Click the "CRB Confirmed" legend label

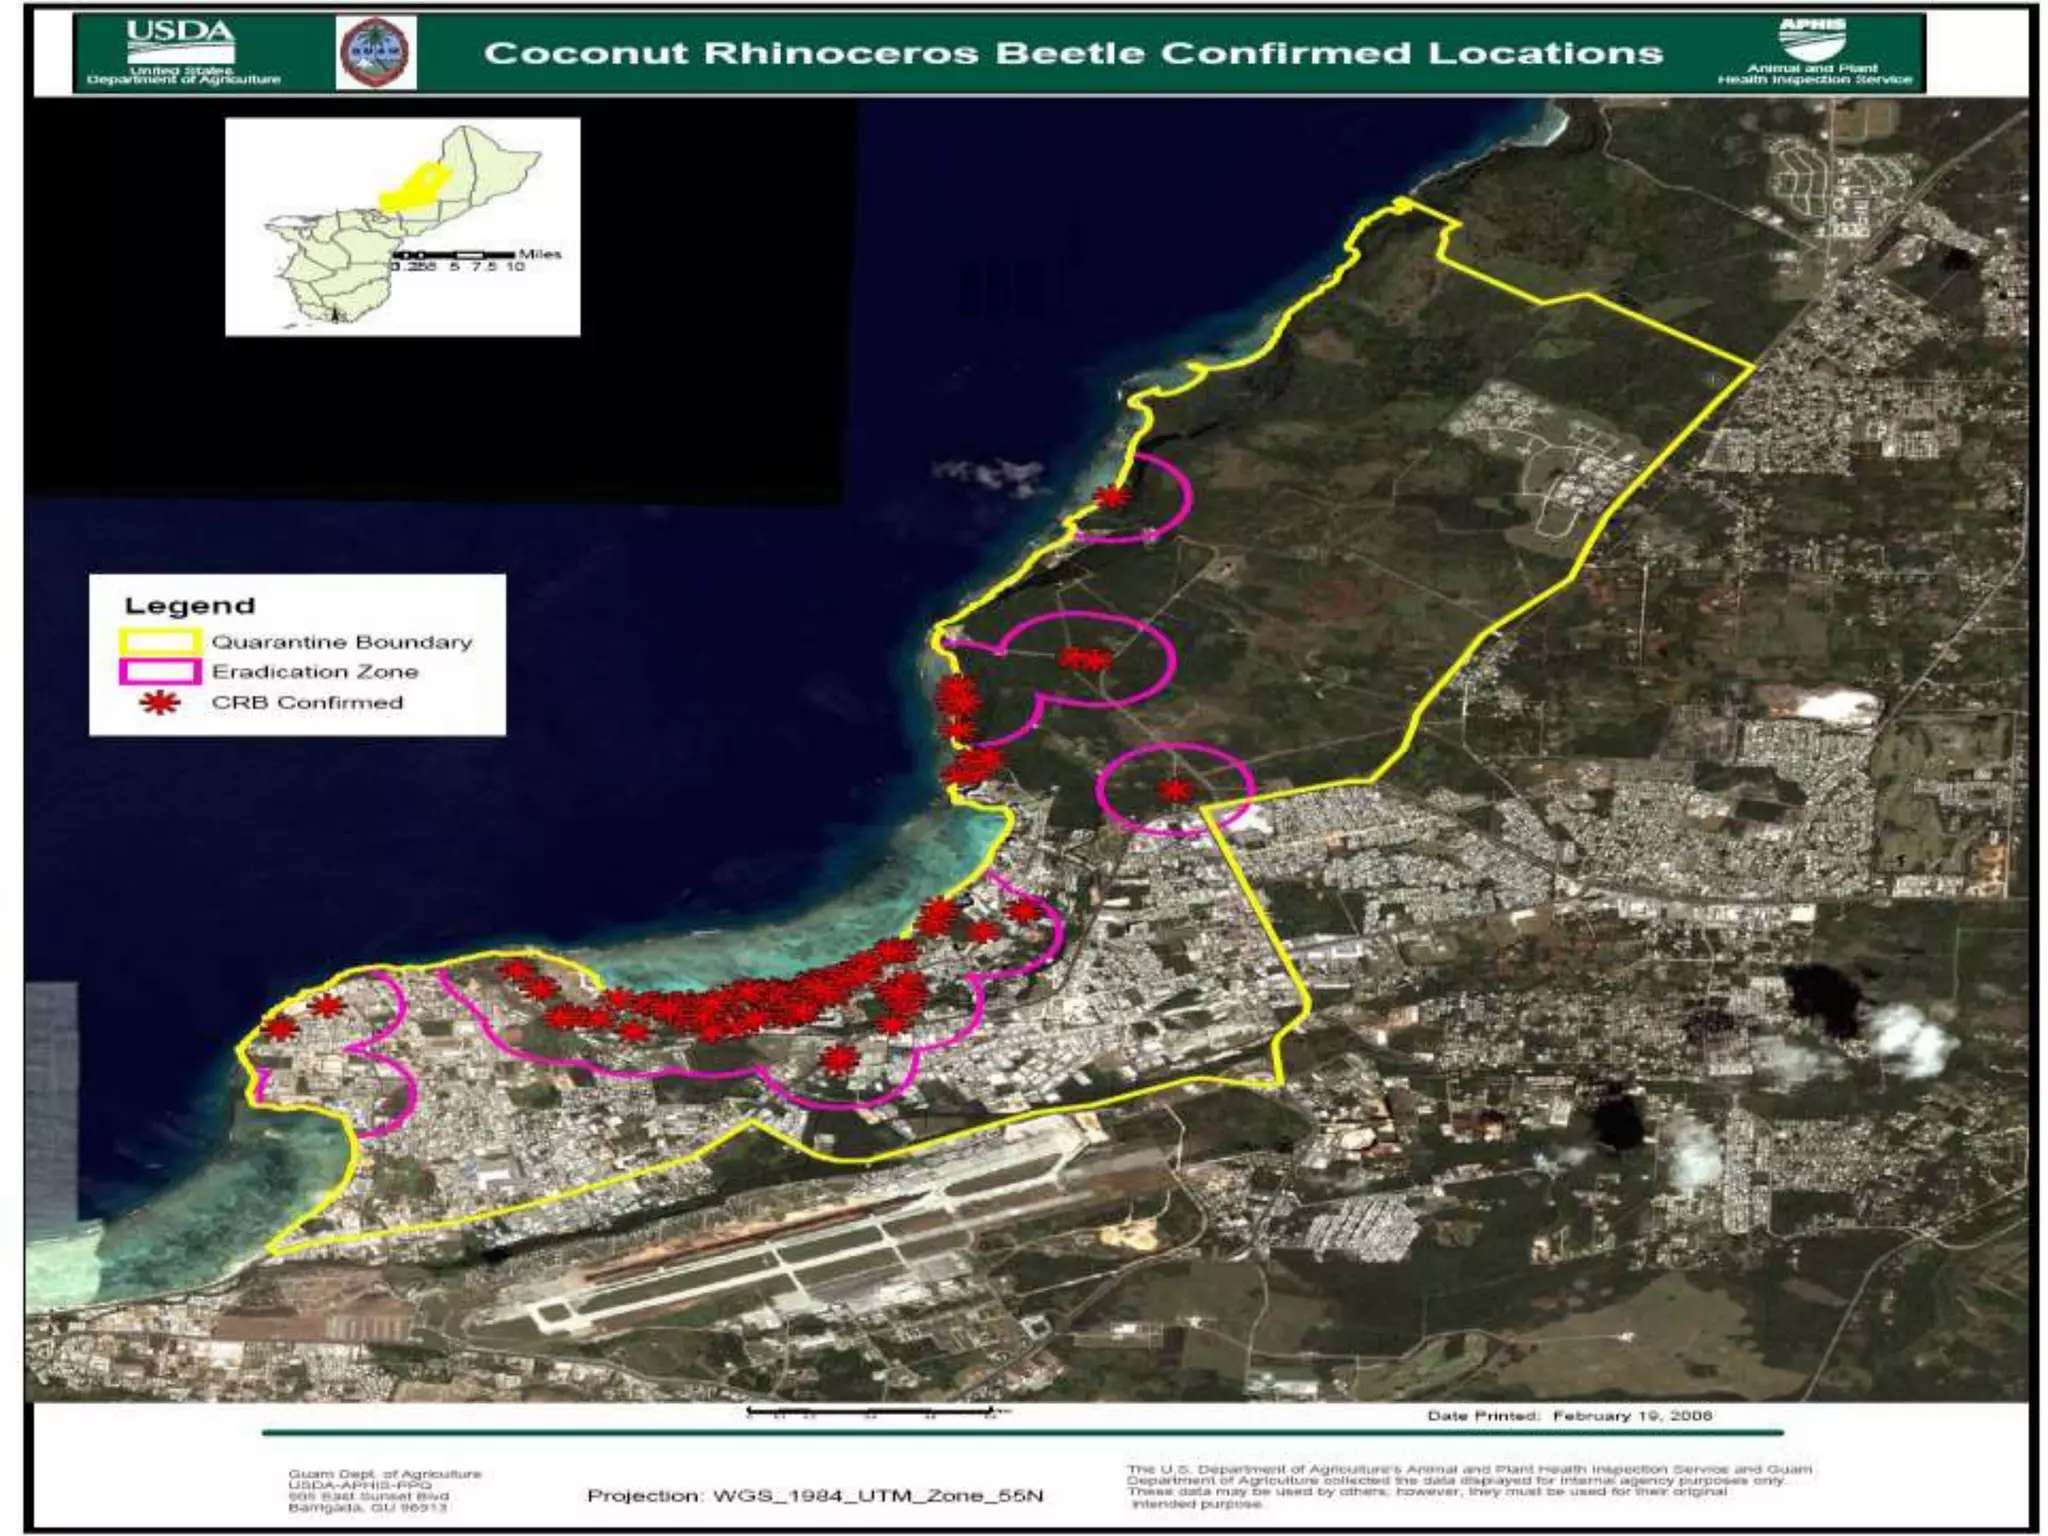pyautogui.click(x=306, y=703)
